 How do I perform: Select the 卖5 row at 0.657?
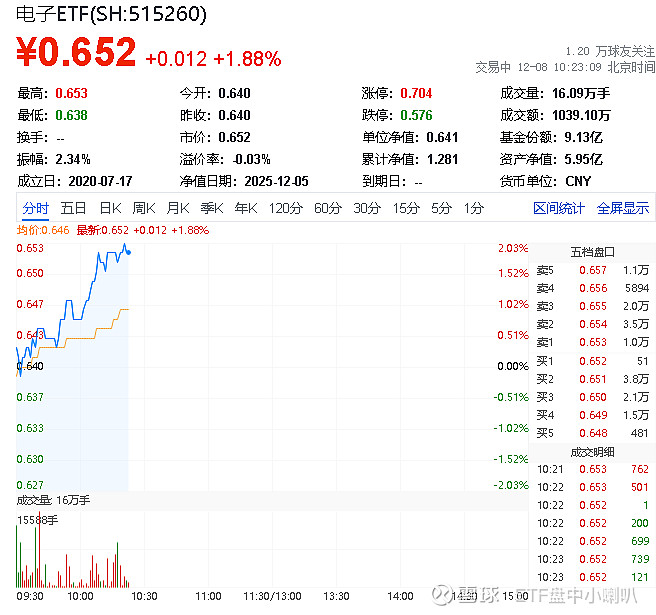coord(592,270)
